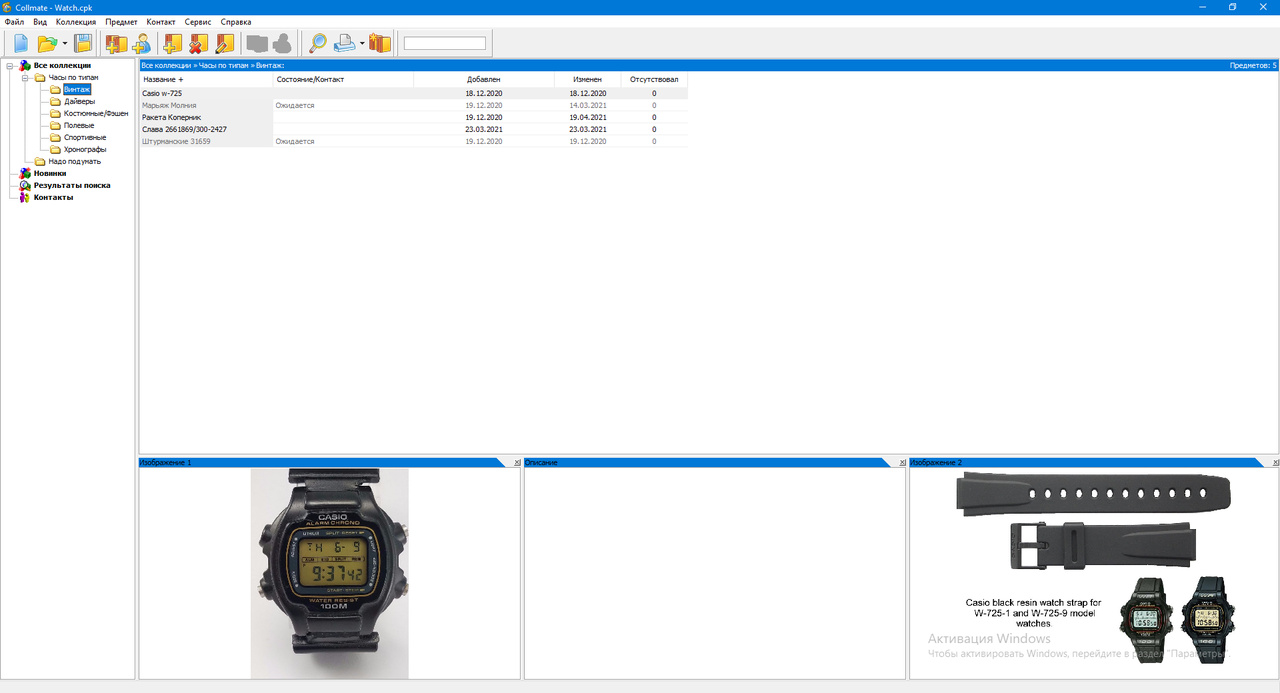The width and height of the screenshot is (1280, 693).
Task: Click the Add collection toolbar icon
Action: point(116,43)
